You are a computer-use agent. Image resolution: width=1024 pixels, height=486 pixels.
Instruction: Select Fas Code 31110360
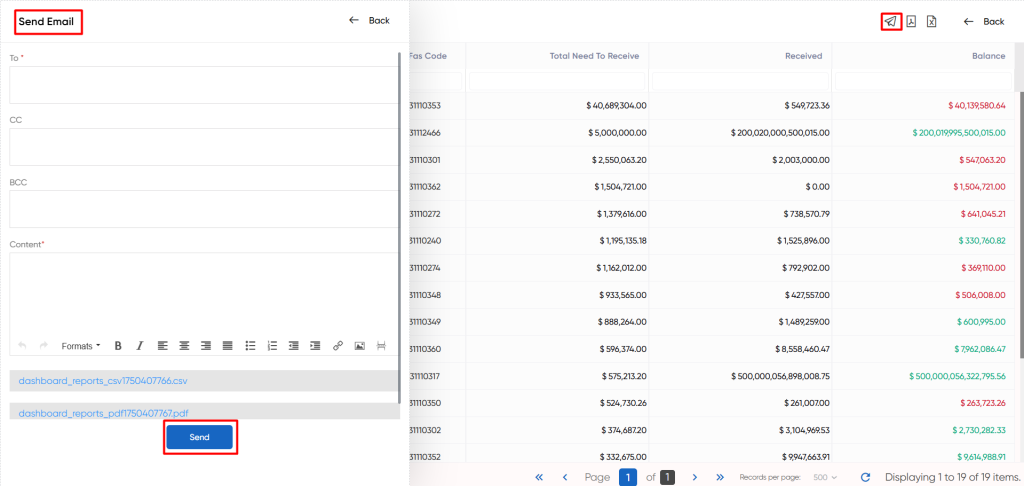point(425,349)
